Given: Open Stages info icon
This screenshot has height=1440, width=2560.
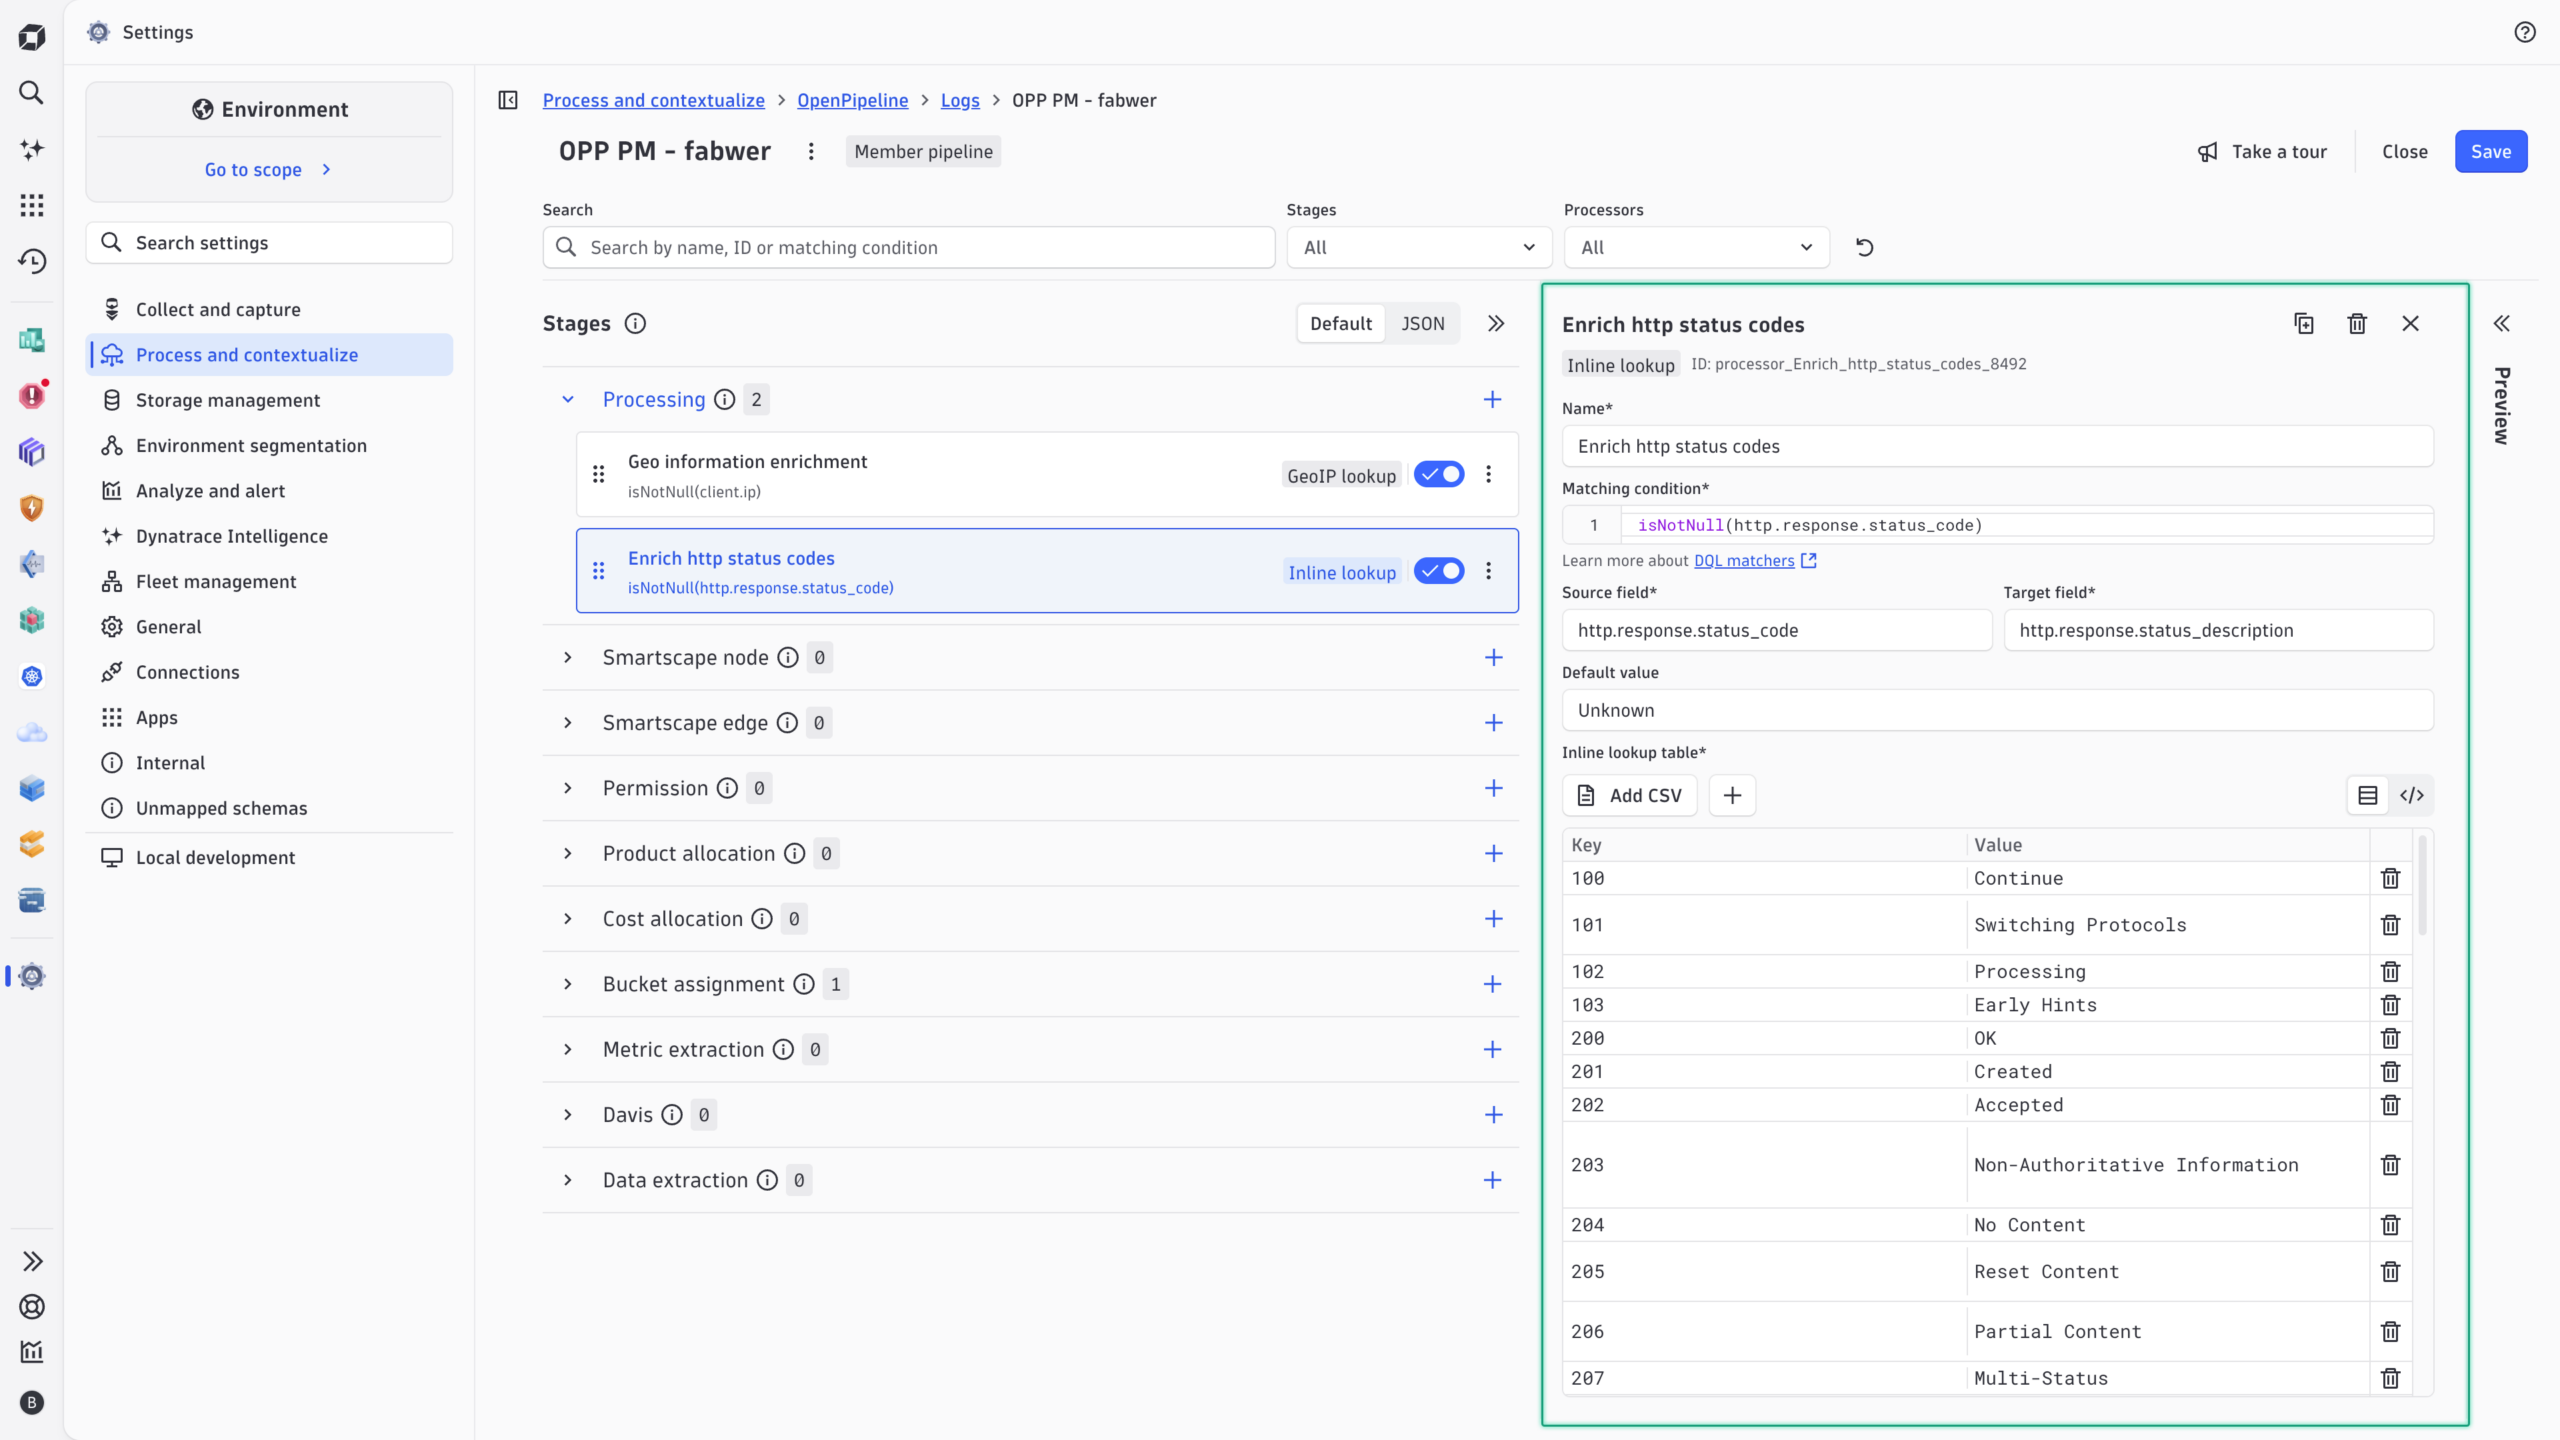Looking at the screenshot, I should pyautogui.click(x=635, y=323).
